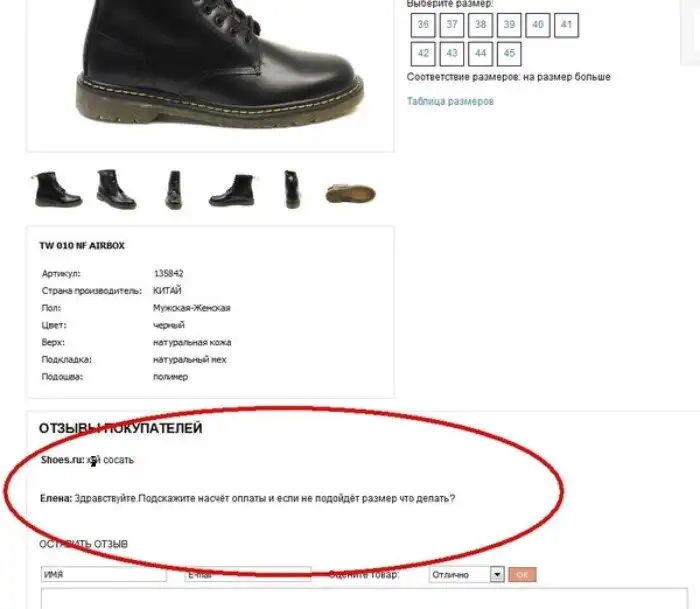
Task: Select shoe size 38
Action: click(x=480, y=25)
